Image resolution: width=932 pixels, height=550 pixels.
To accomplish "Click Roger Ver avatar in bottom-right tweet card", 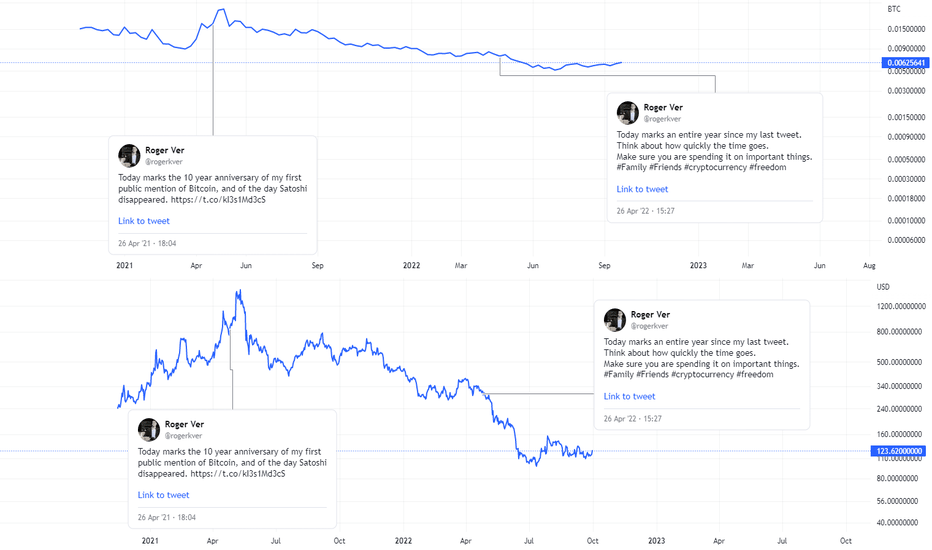I will (615, 320).
